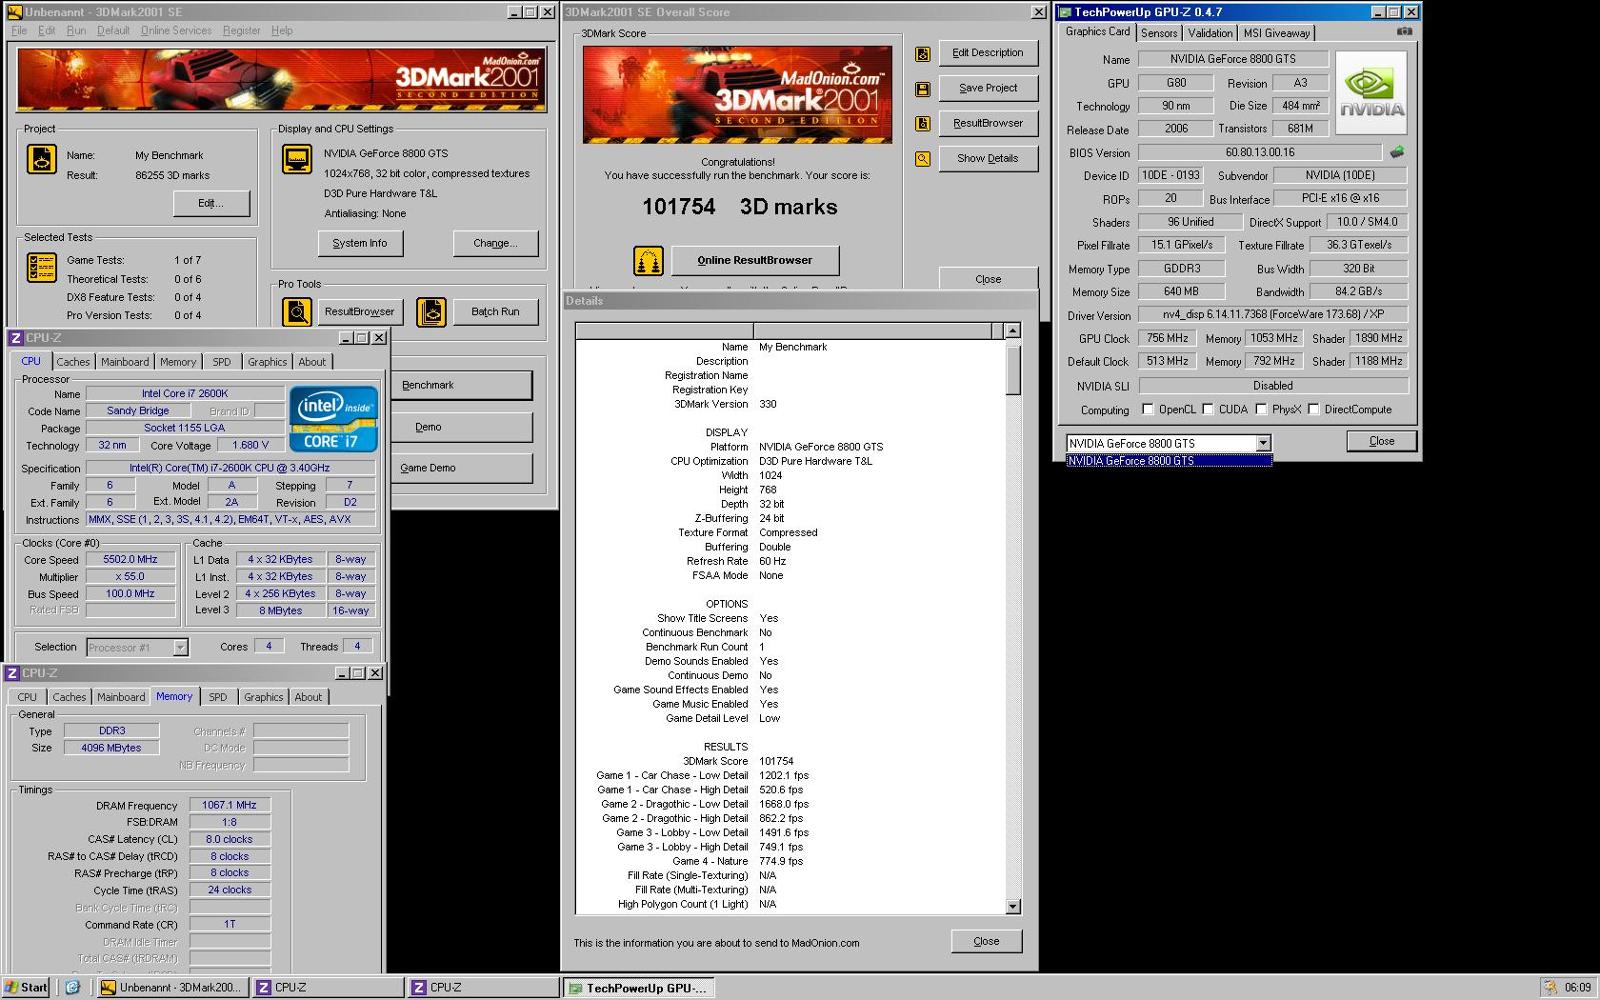Click the system tray notification icon
Image resolution: width=1600 pixels, height=1000 pixels.
[x=1550, y=987]
